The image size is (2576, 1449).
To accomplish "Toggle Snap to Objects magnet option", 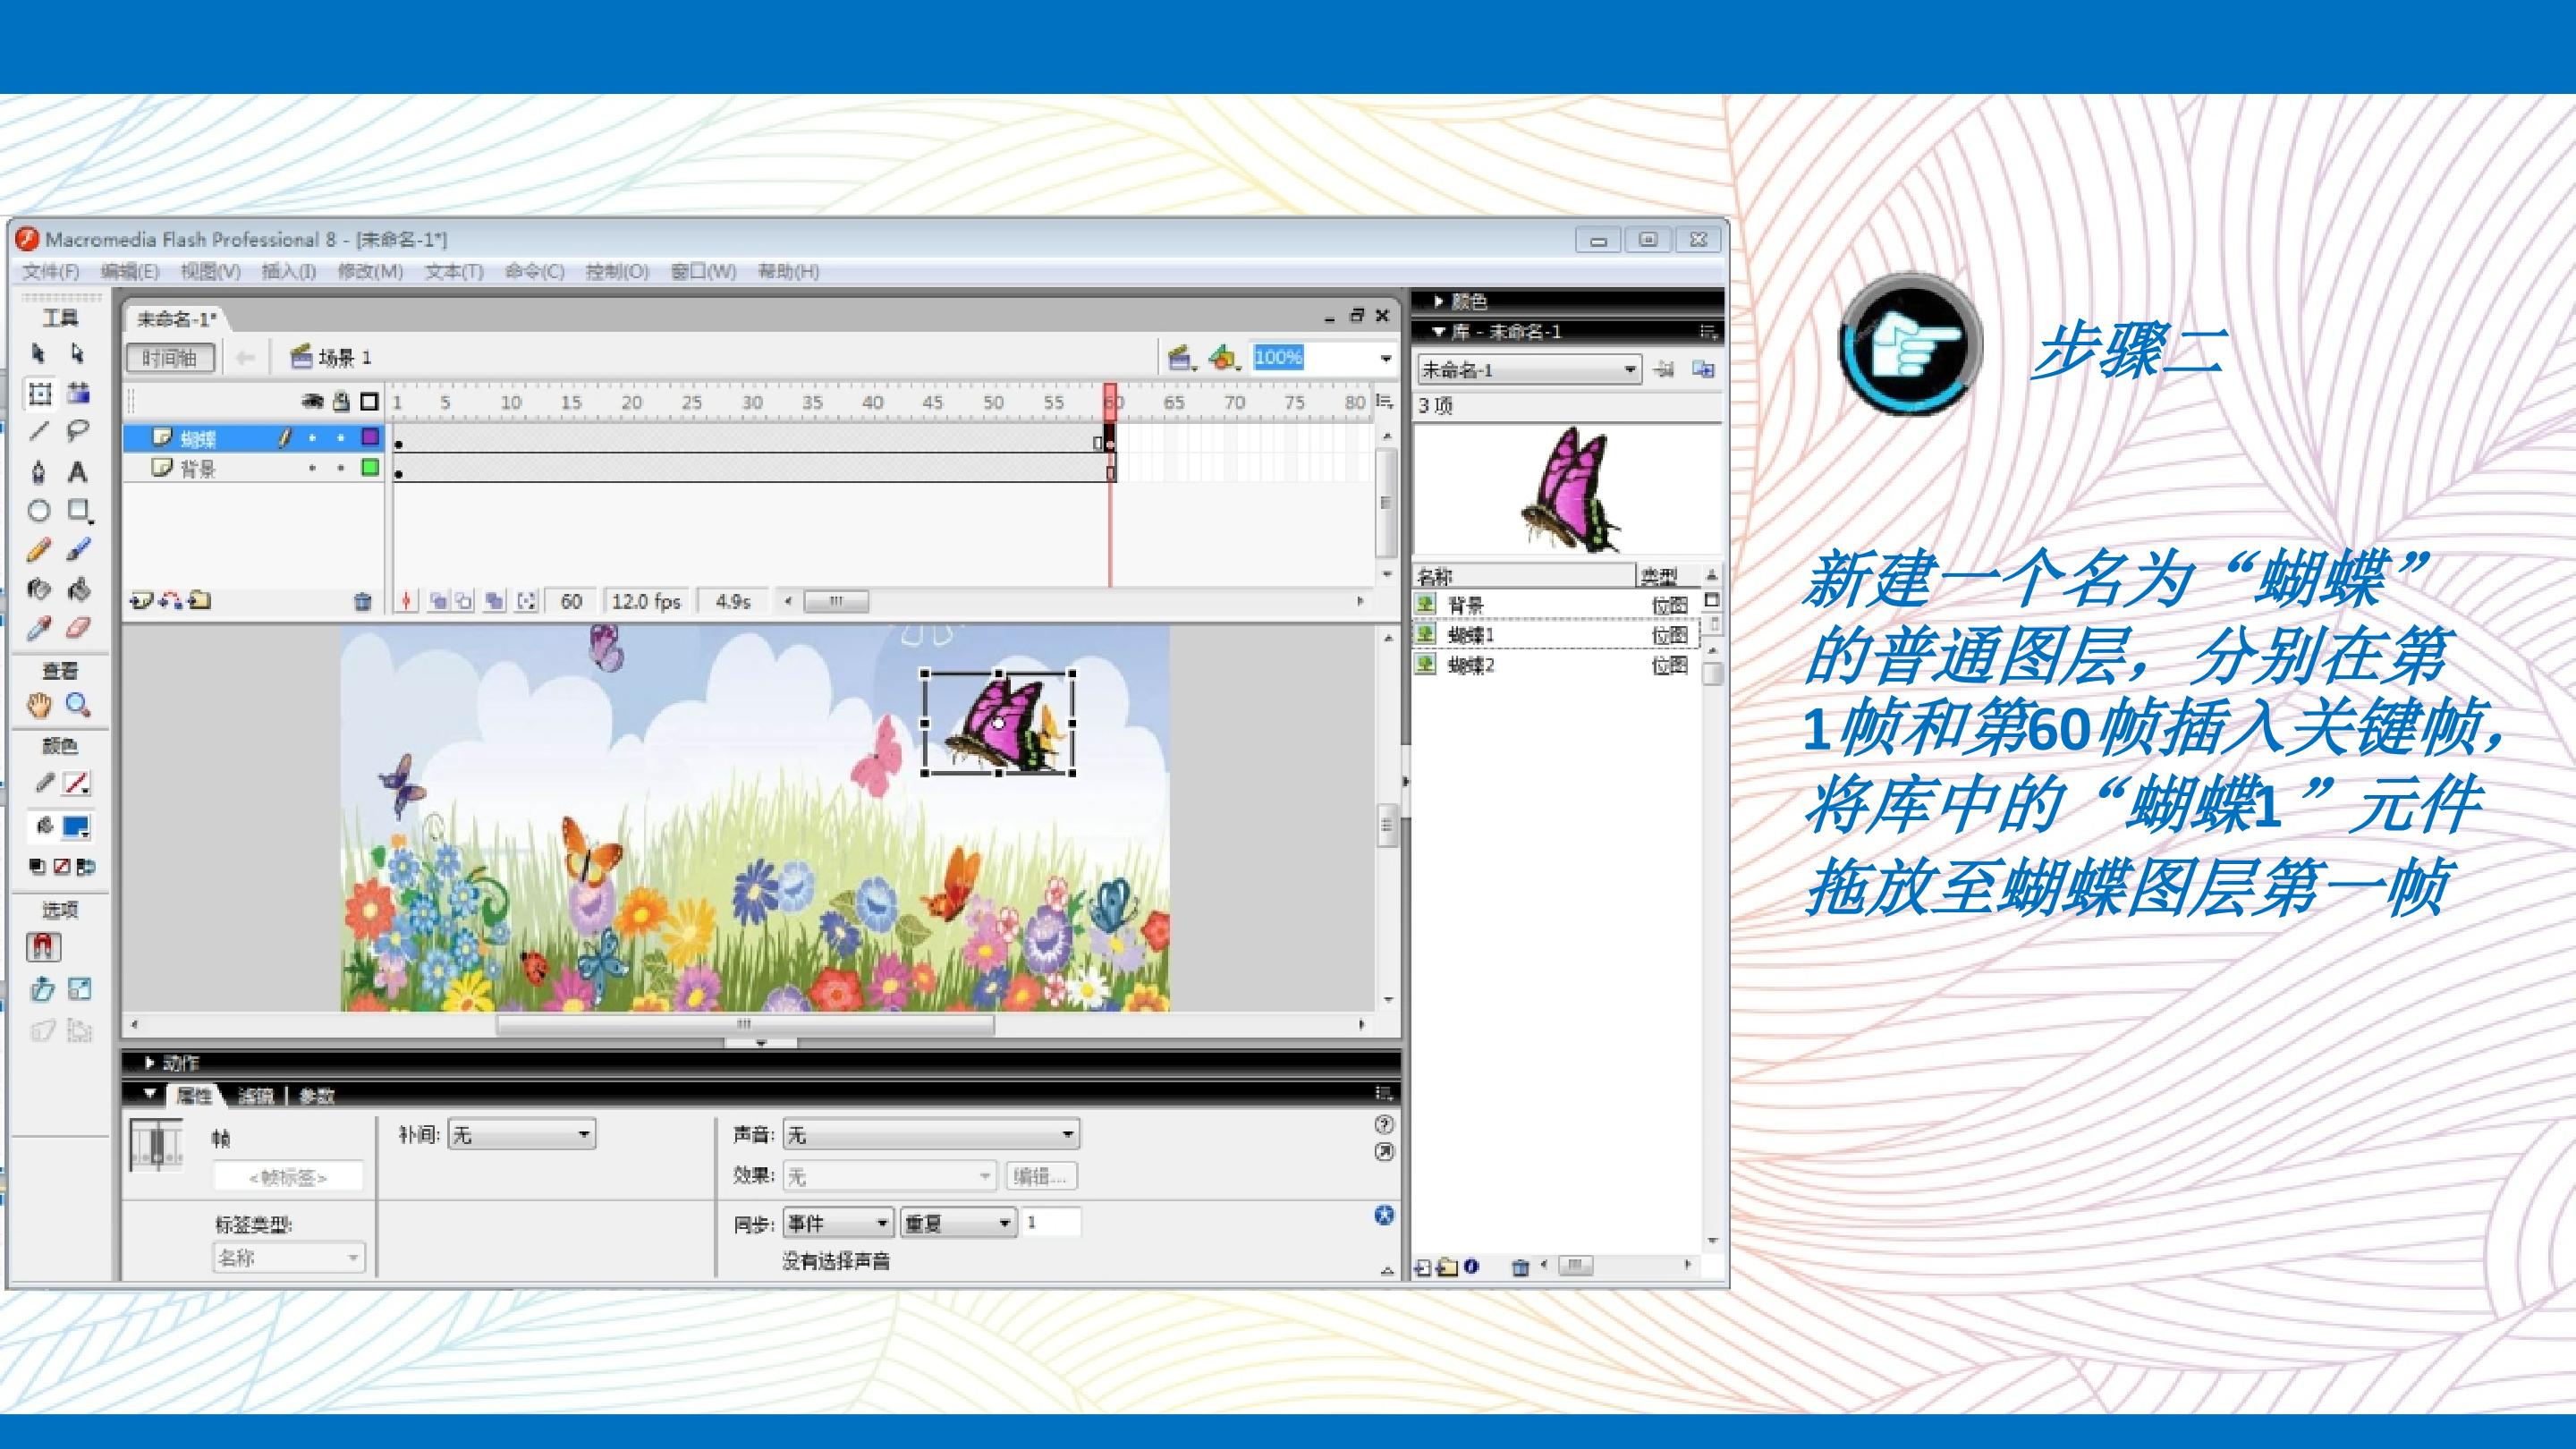I will [43, 946].
